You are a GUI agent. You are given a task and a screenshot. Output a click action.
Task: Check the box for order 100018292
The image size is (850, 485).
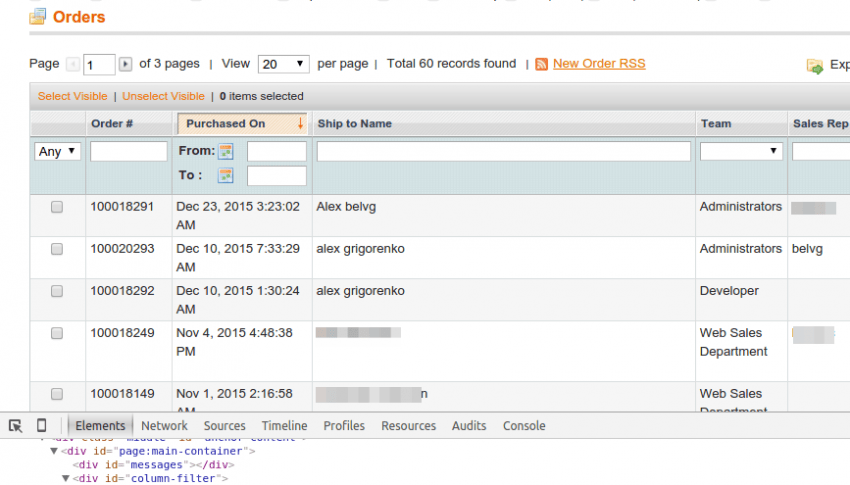pos(57,292)
